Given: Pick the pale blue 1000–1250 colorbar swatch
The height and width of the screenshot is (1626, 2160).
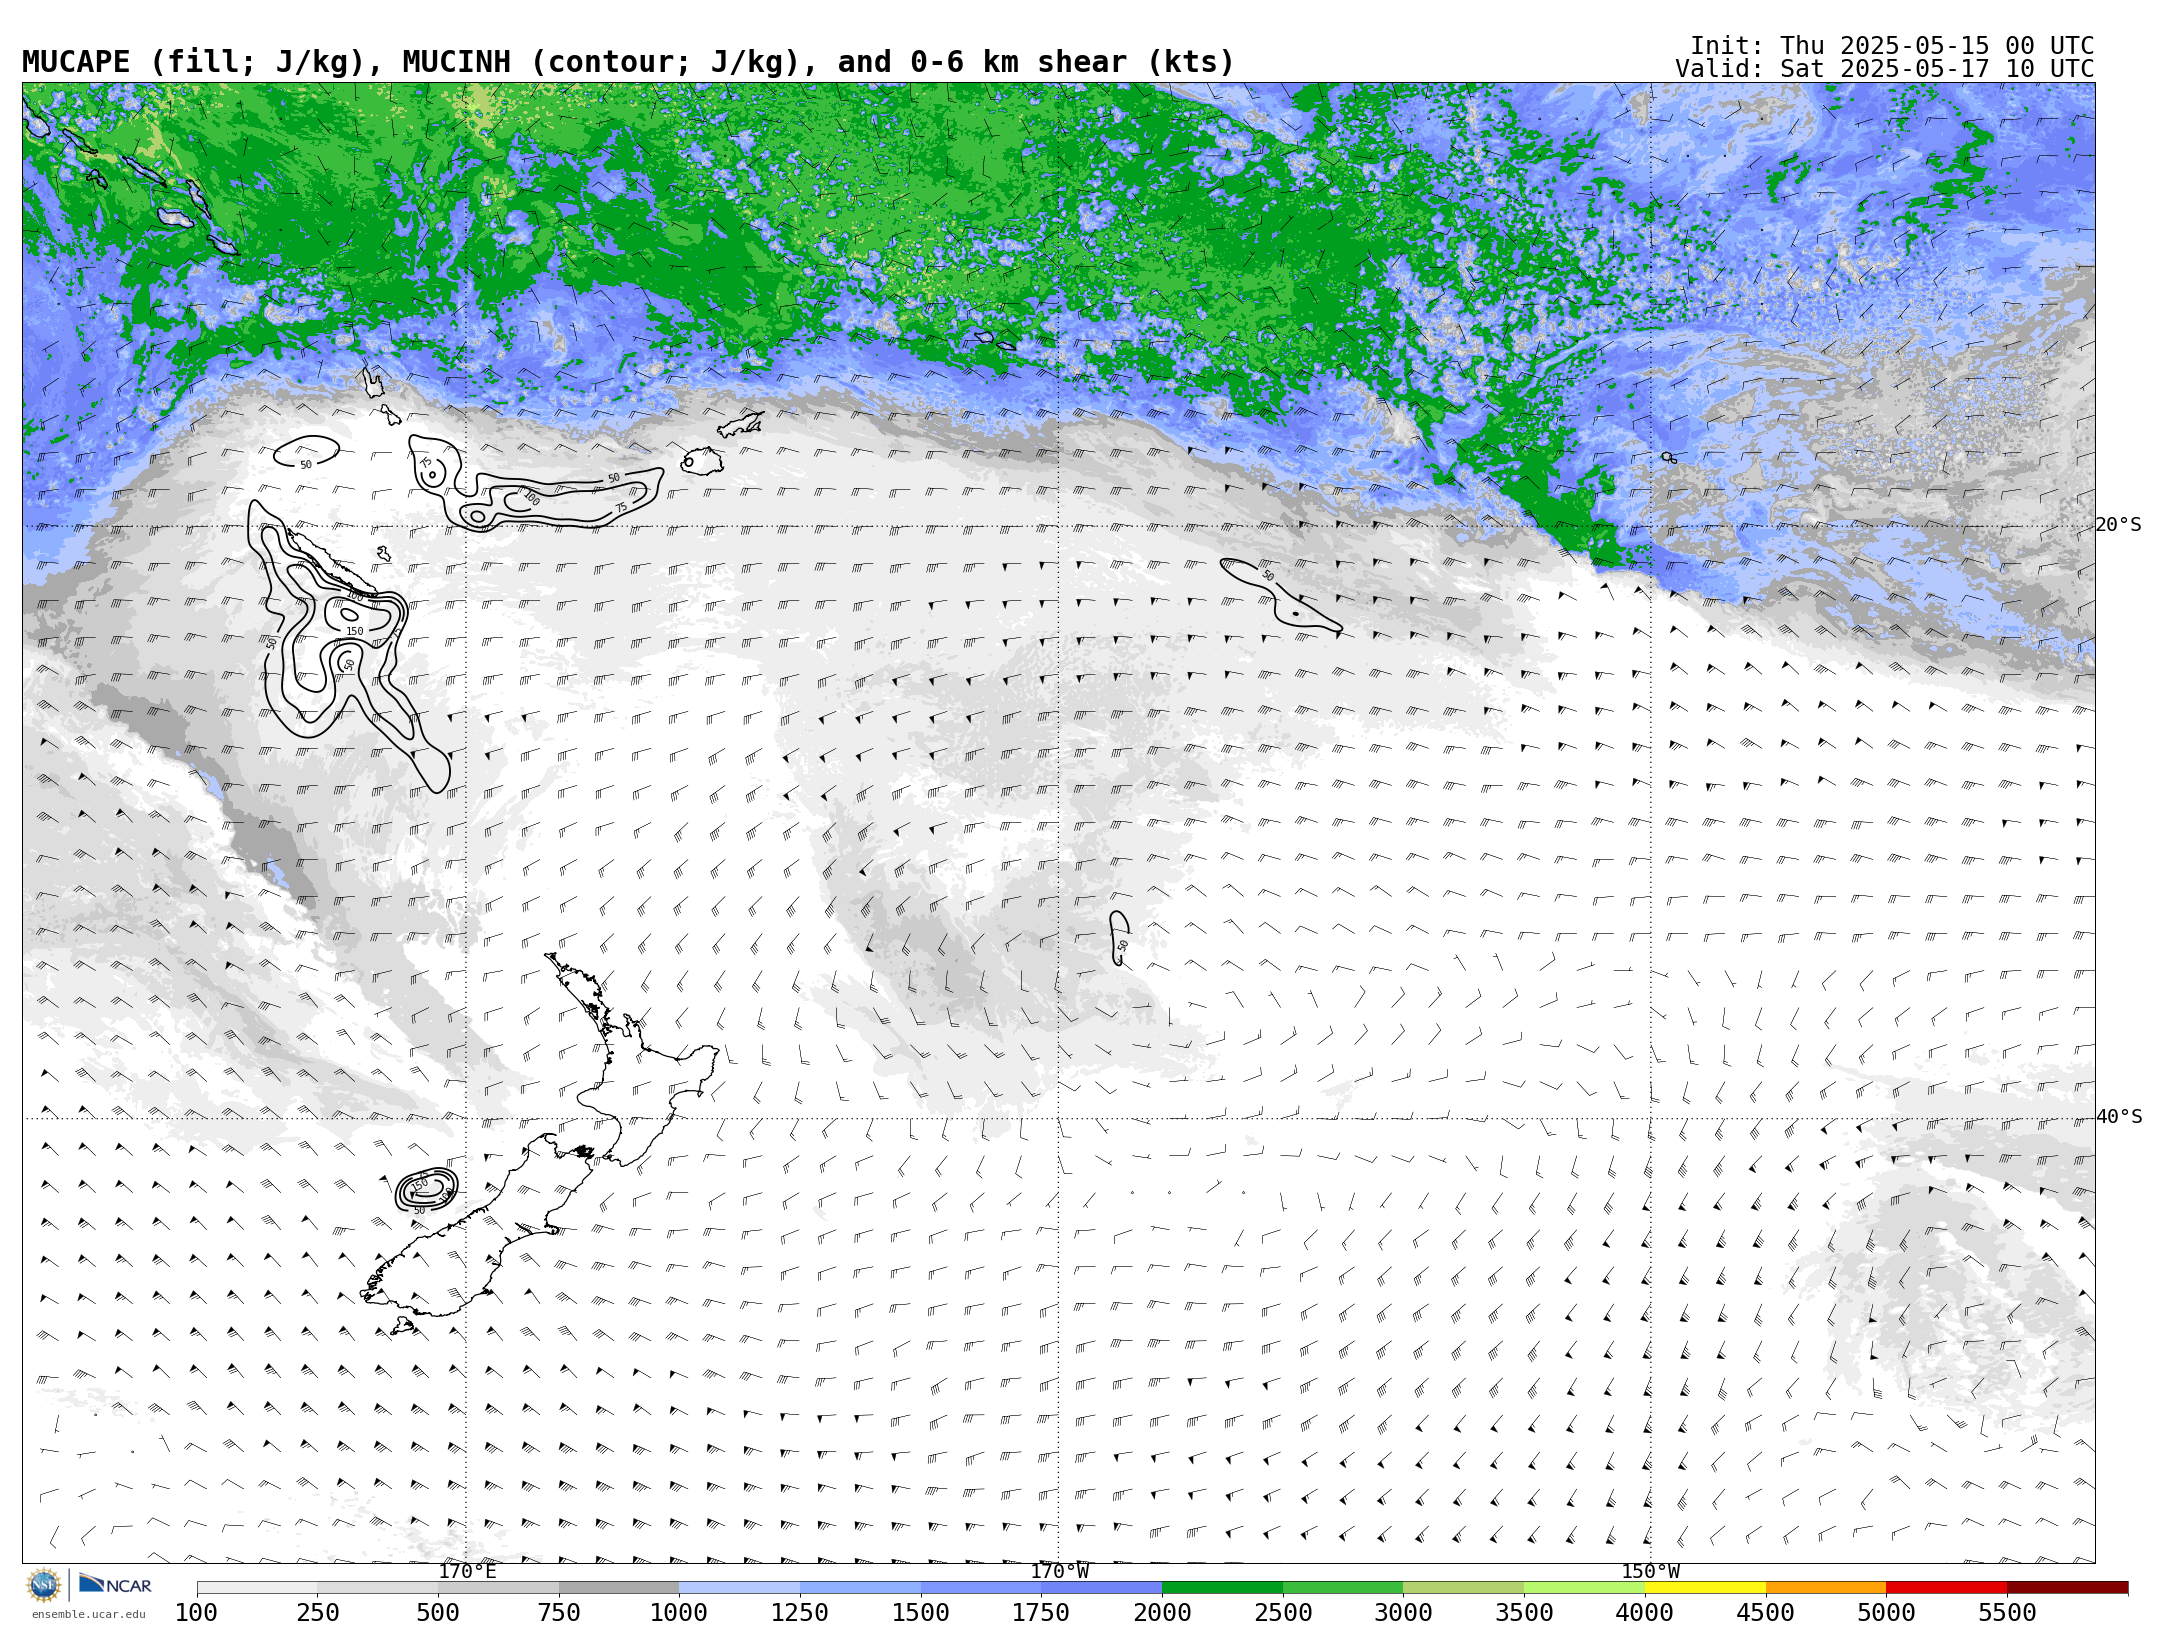Looking at the screenshot, I should (739, 1588).
